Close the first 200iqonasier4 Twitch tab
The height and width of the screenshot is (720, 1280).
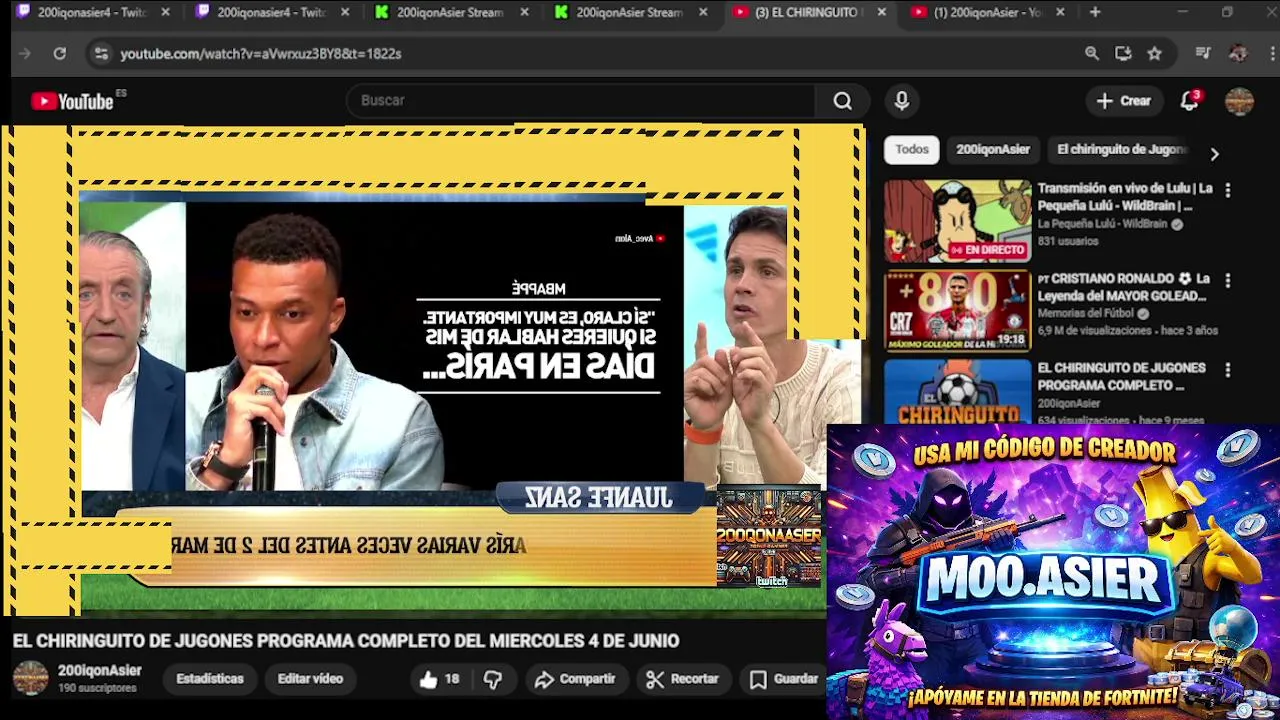tap(165, 12)
